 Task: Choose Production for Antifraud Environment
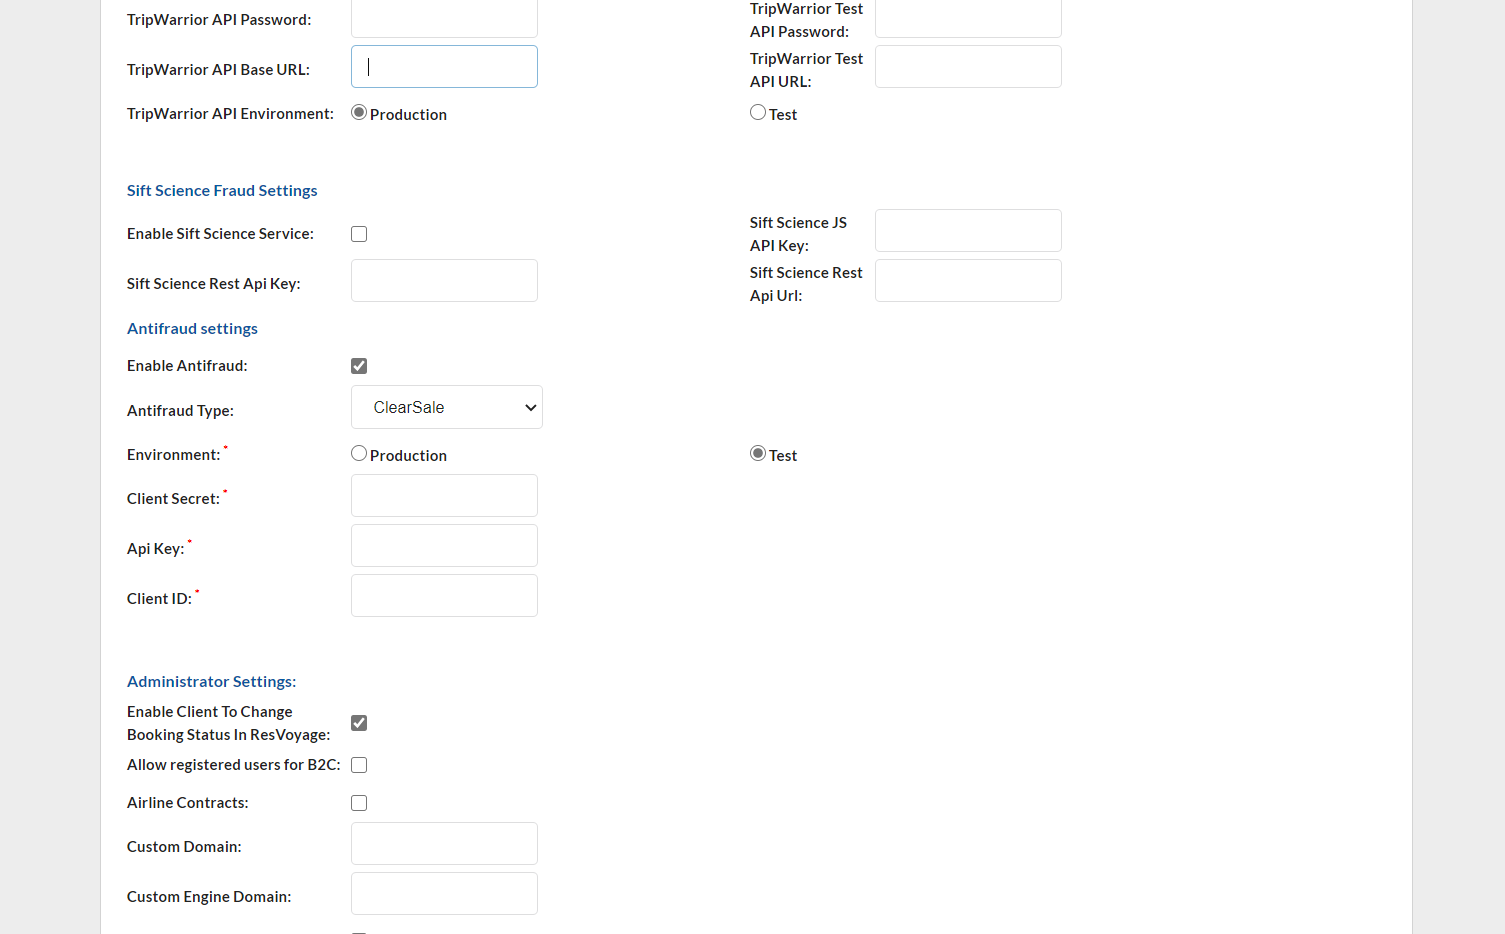click(x=359, y=454)
